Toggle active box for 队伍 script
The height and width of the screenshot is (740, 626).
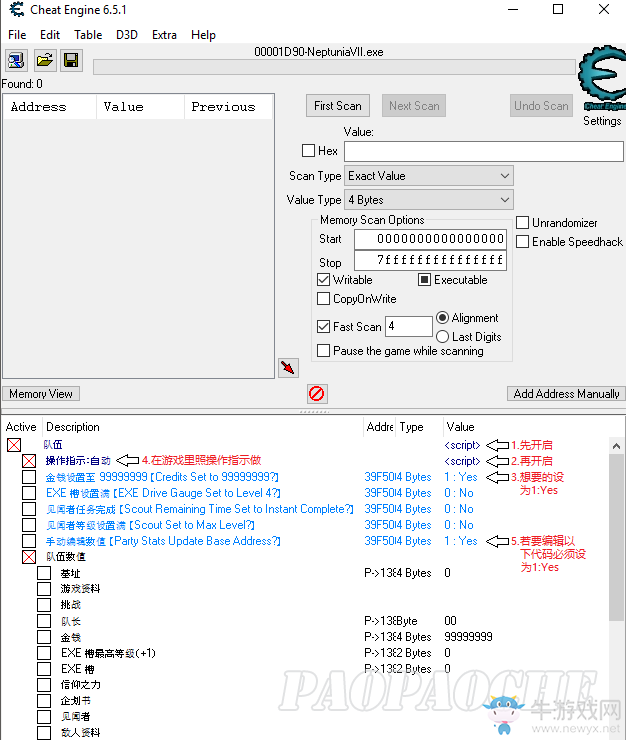point(14,445)
